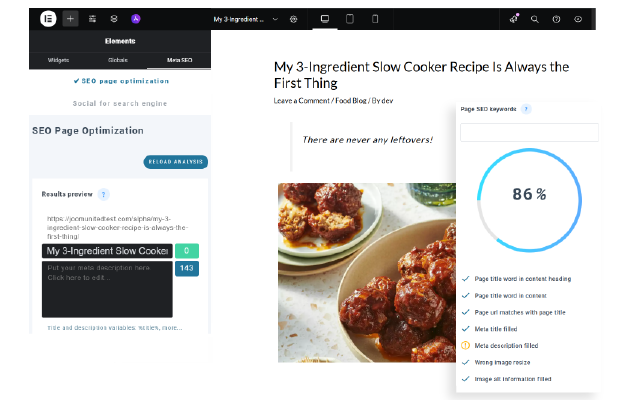Screen dimensions: 630x400
Task: Switch to desktop view mode
Action: (x=324, y=18)
